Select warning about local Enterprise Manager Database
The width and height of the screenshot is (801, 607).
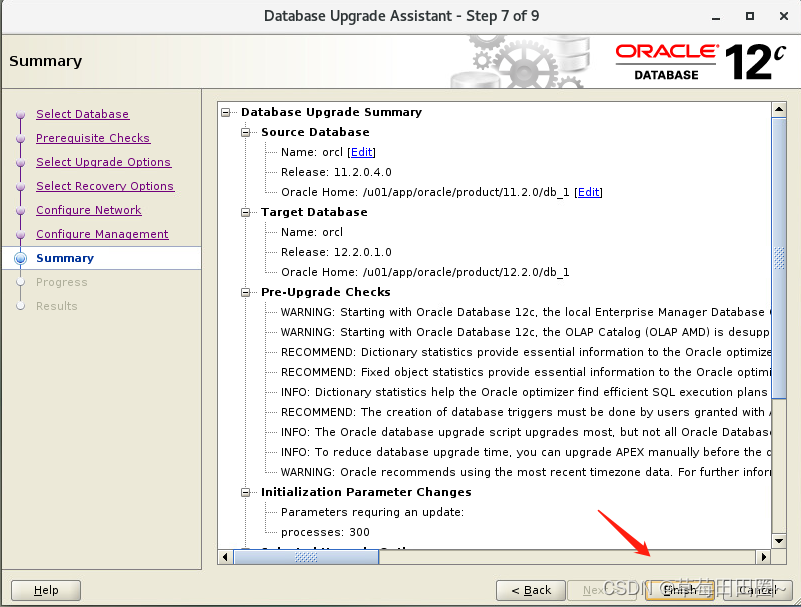[x=526, y=312]
